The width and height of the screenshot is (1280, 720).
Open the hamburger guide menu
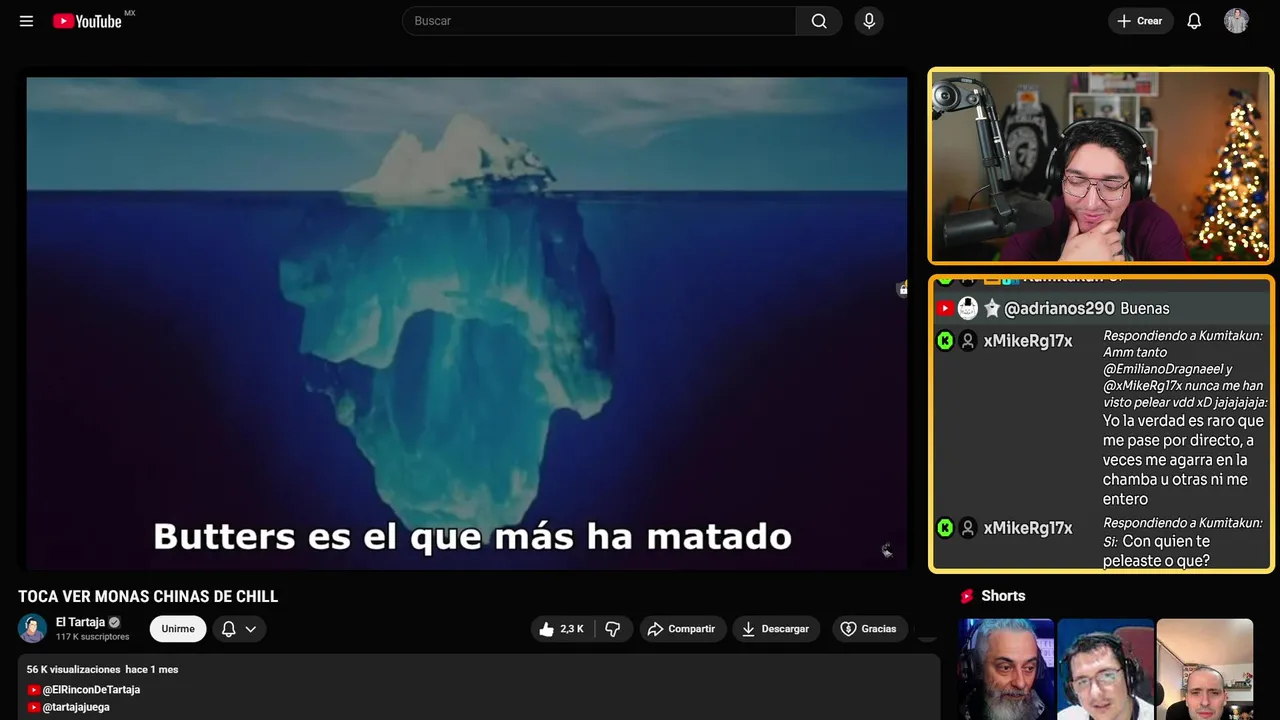point(26,21)
